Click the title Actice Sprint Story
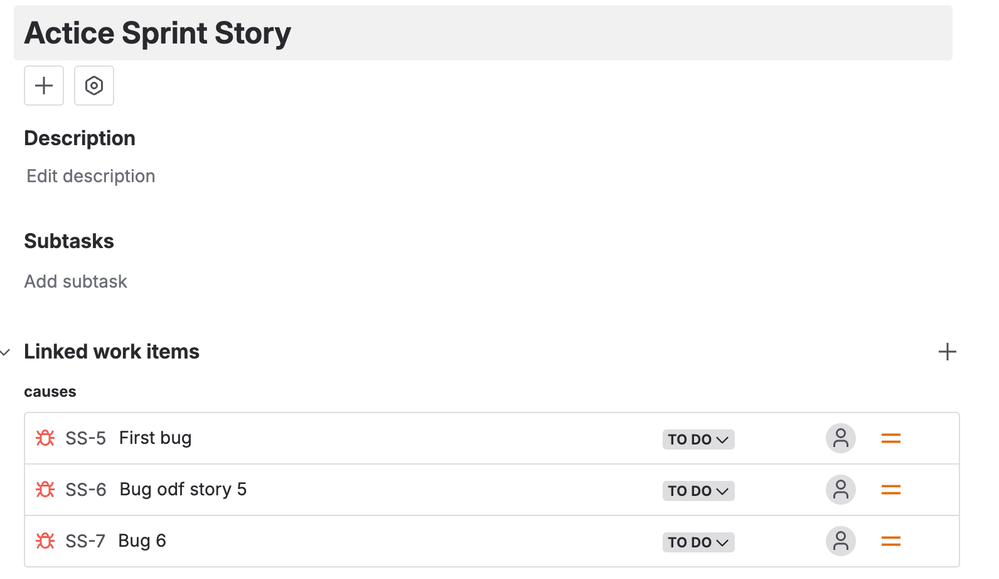This screenshot has width=999, height=579. pyautogui.click(x=156, y=33)
